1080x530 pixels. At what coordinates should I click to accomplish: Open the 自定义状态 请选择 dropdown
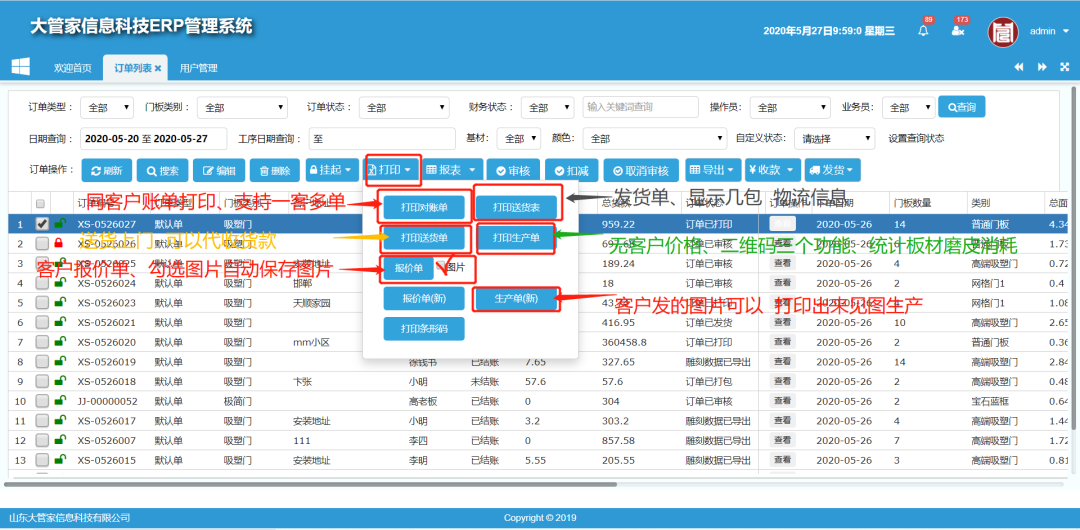[x=837, y=139]
